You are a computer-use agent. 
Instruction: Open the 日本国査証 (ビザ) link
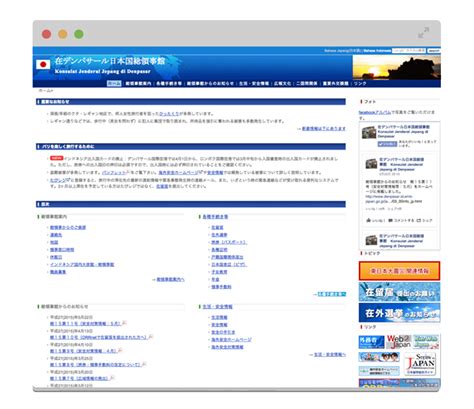pos(229,264)
